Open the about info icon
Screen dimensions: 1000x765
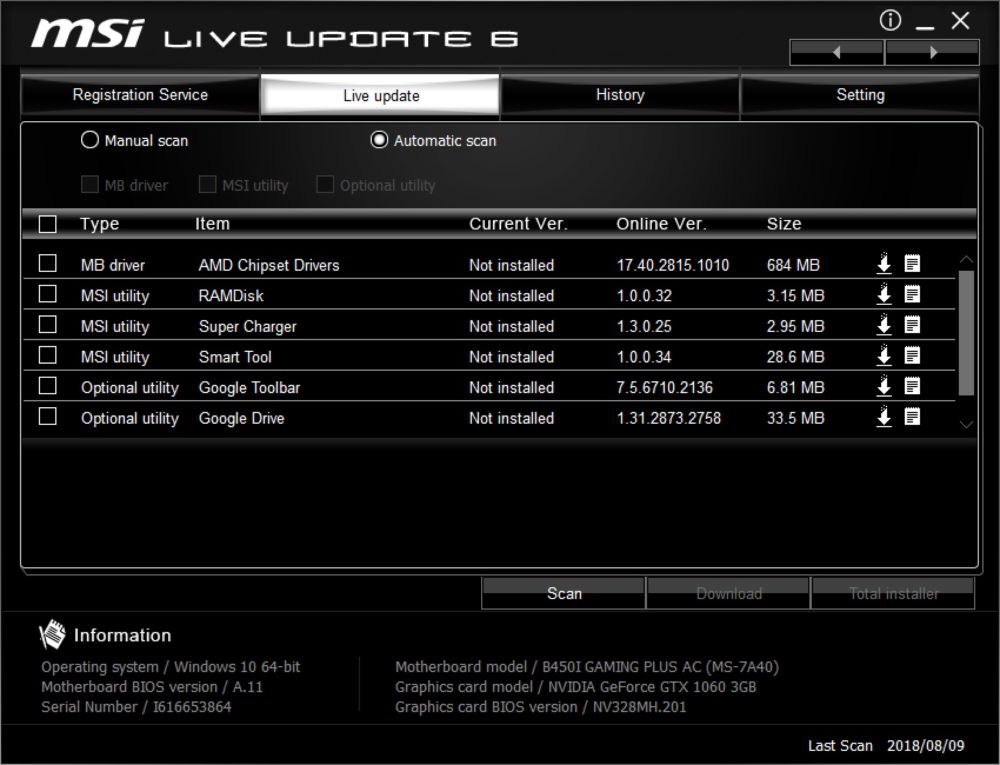point(890,20)
